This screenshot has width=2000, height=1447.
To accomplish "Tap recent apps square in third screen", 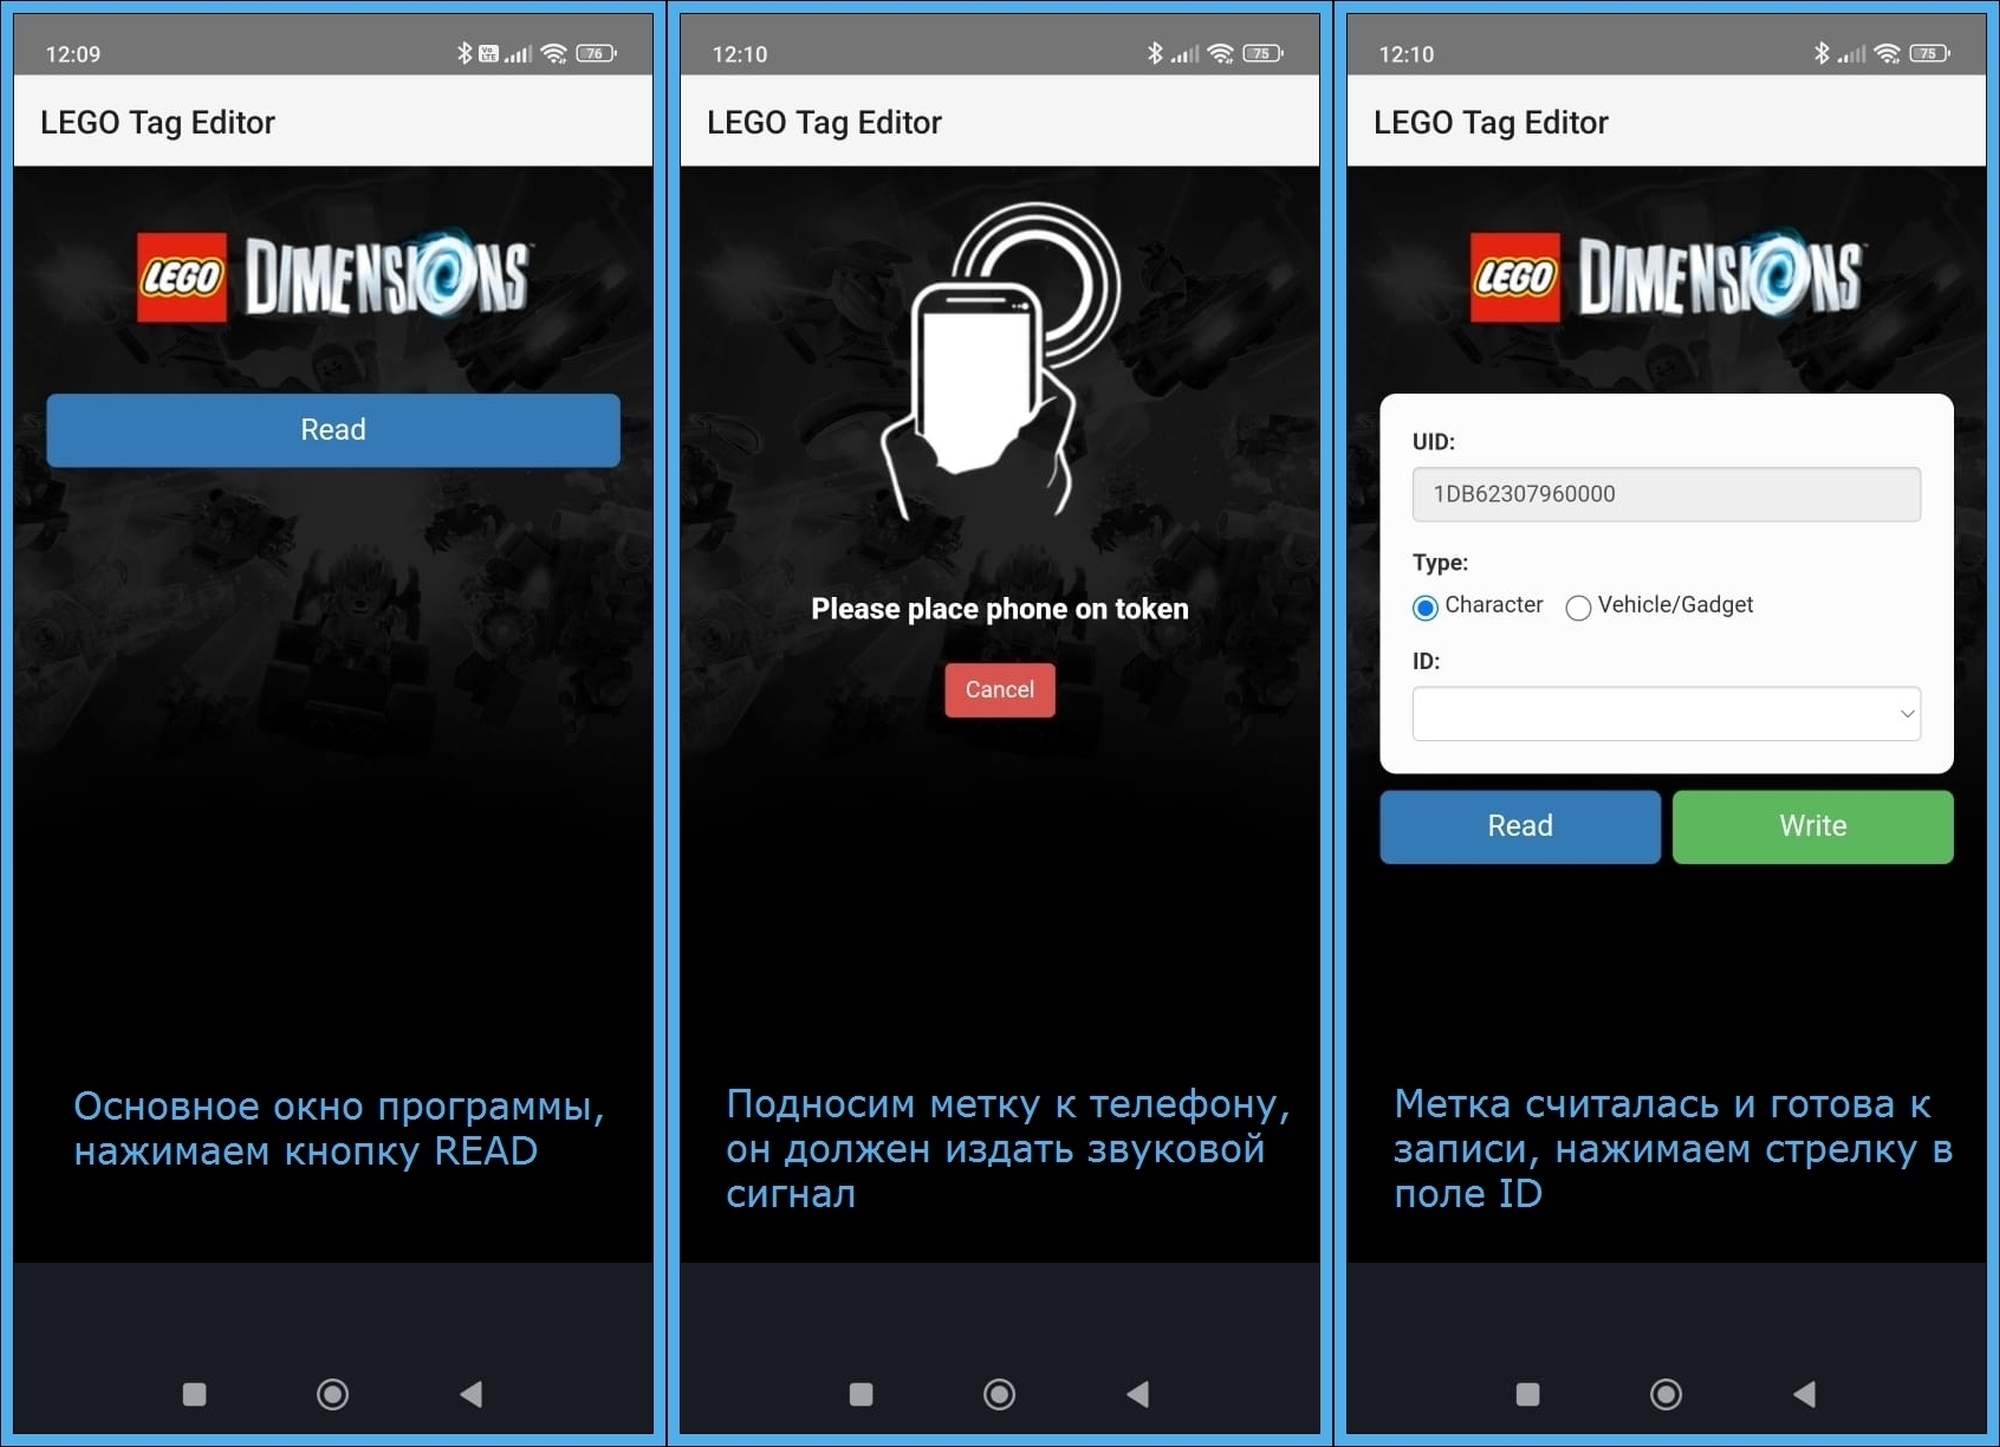I will click(x=1527, y=1394).
